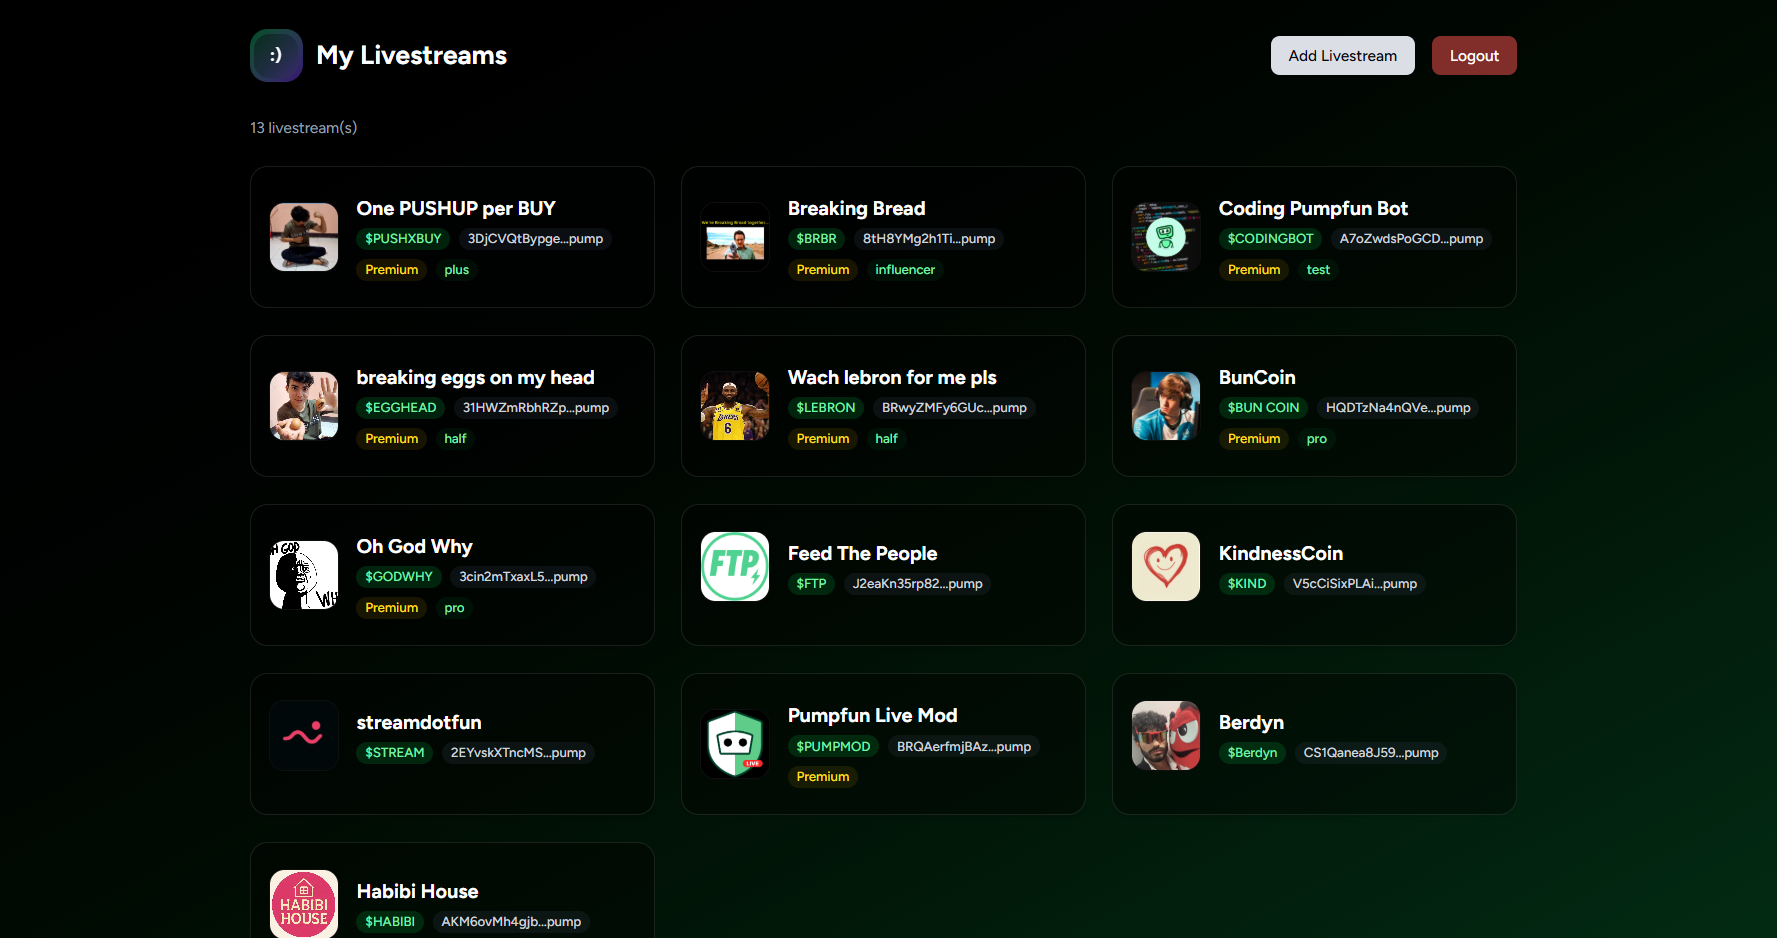Open the streamdotfun waveform thumbnail icon
This screenshot has height=938, width=1777.
pos(303,735)
